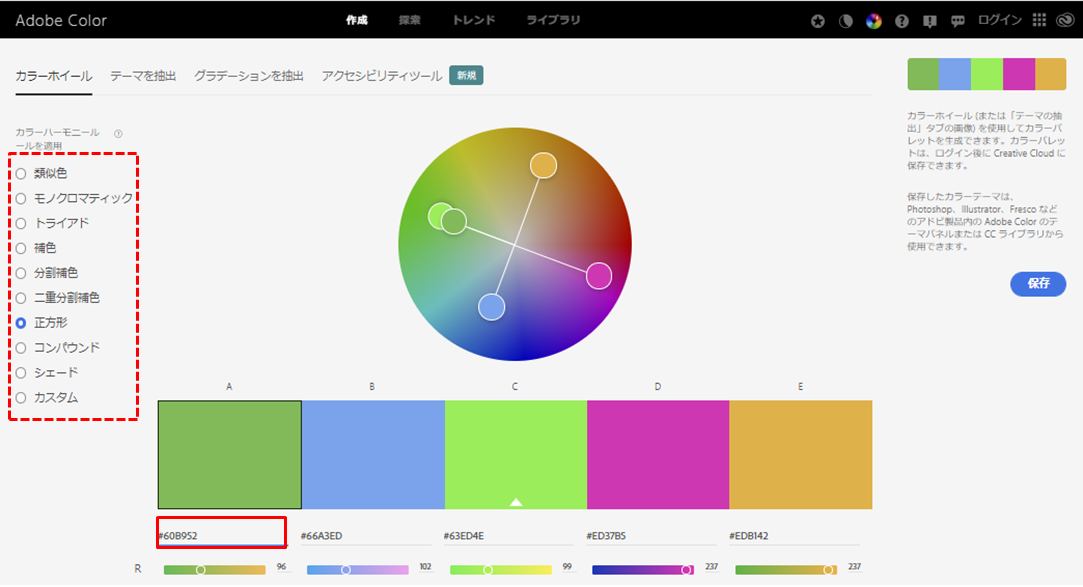
Task: Click the R slider for color D
Action: click(x=643, y=570)
